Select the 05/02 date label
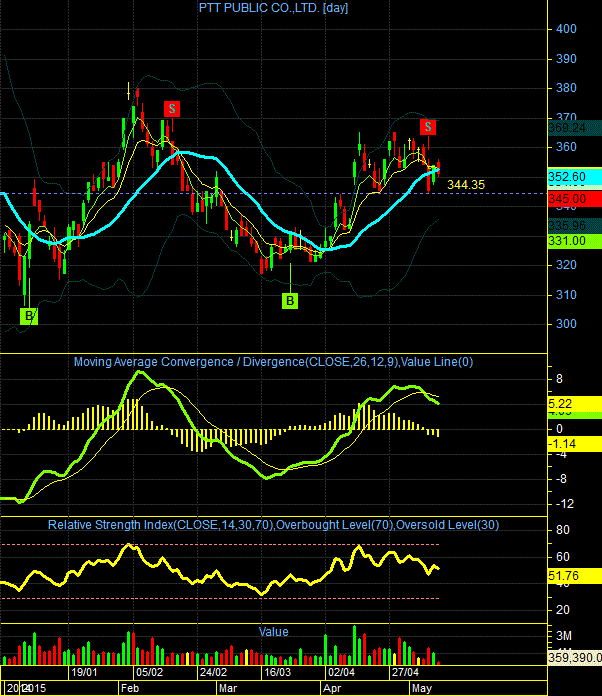The height and width of the screenshot is (696, 602). pyautogui.click(x=149, y=672)
